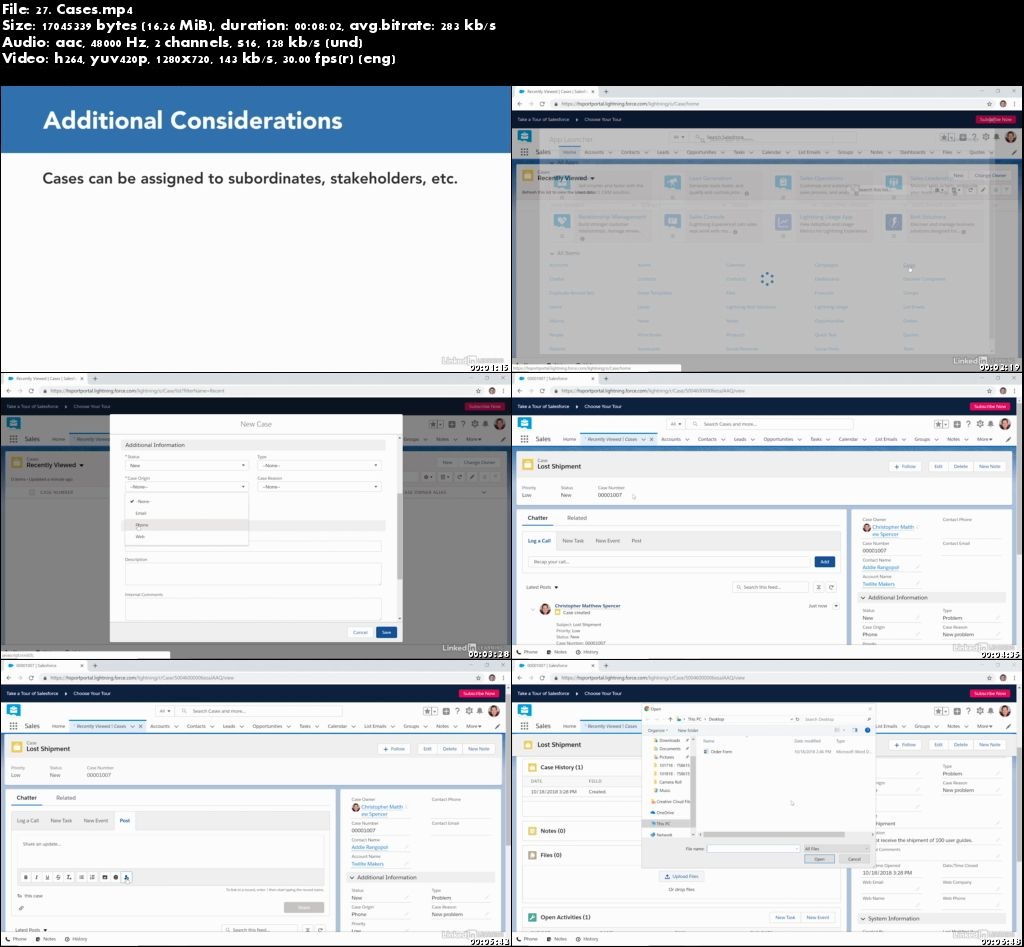Open the Setup gear in the 00:05:43 frame
This screenshot has height=947, width=1024.
(x=469, y=711)
